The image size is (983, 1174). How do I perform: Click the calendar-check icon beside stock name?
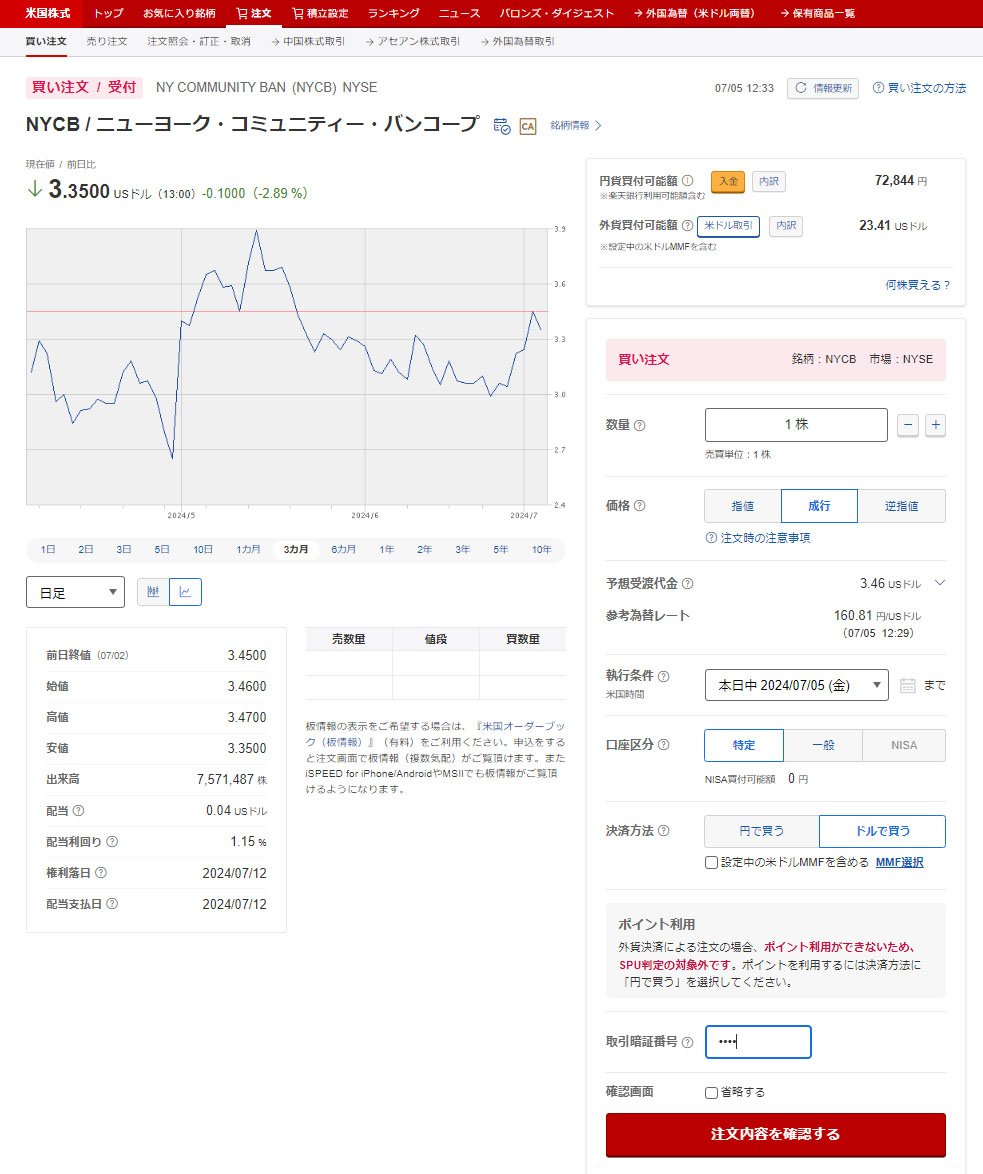[x=502, y=126]
